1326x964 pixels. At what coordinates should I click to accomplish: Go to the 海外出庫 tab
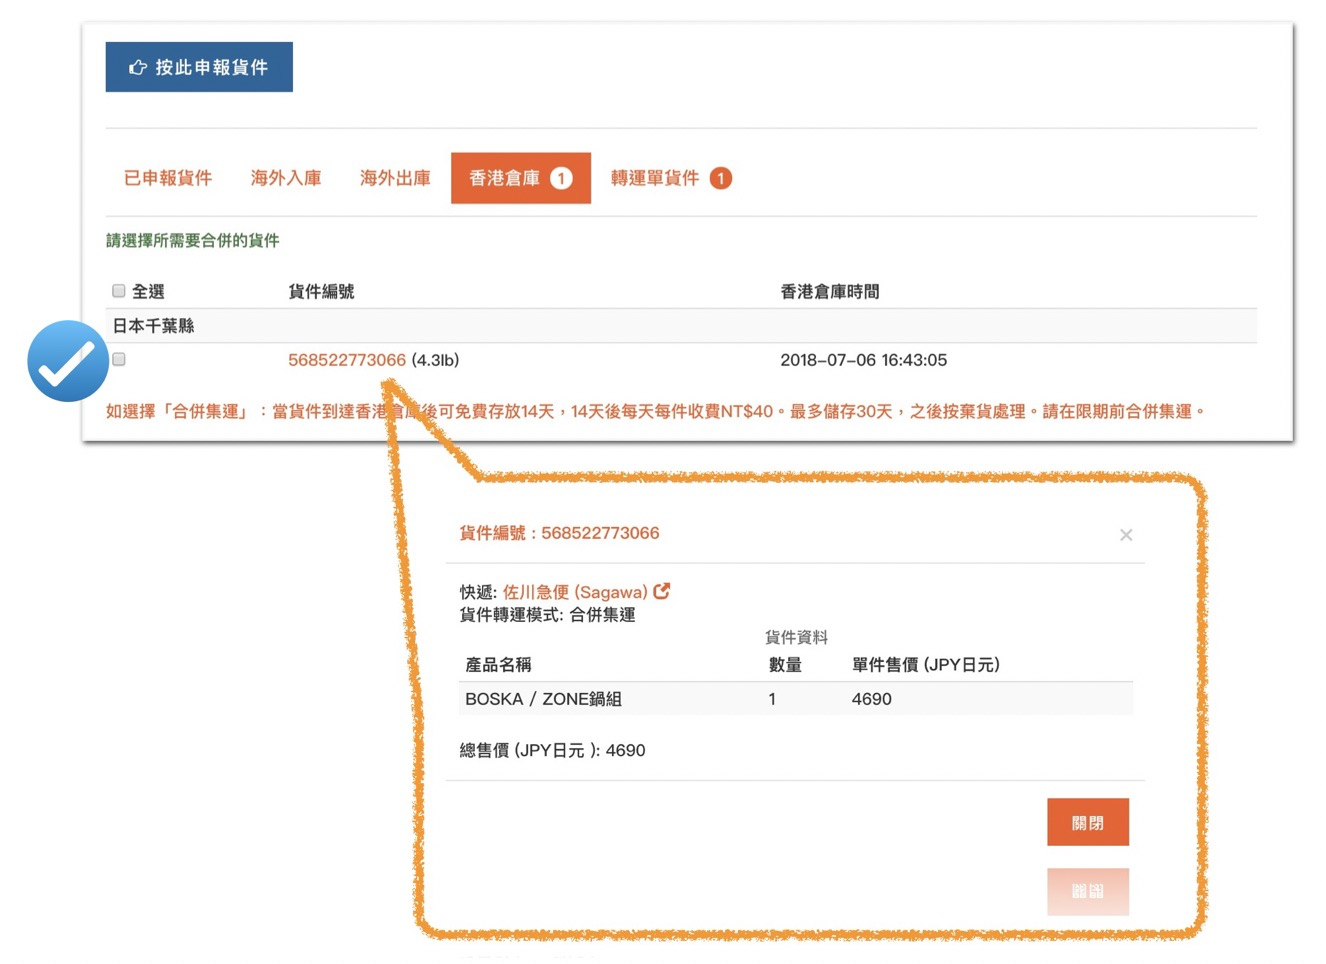click(x=395, y=178)
